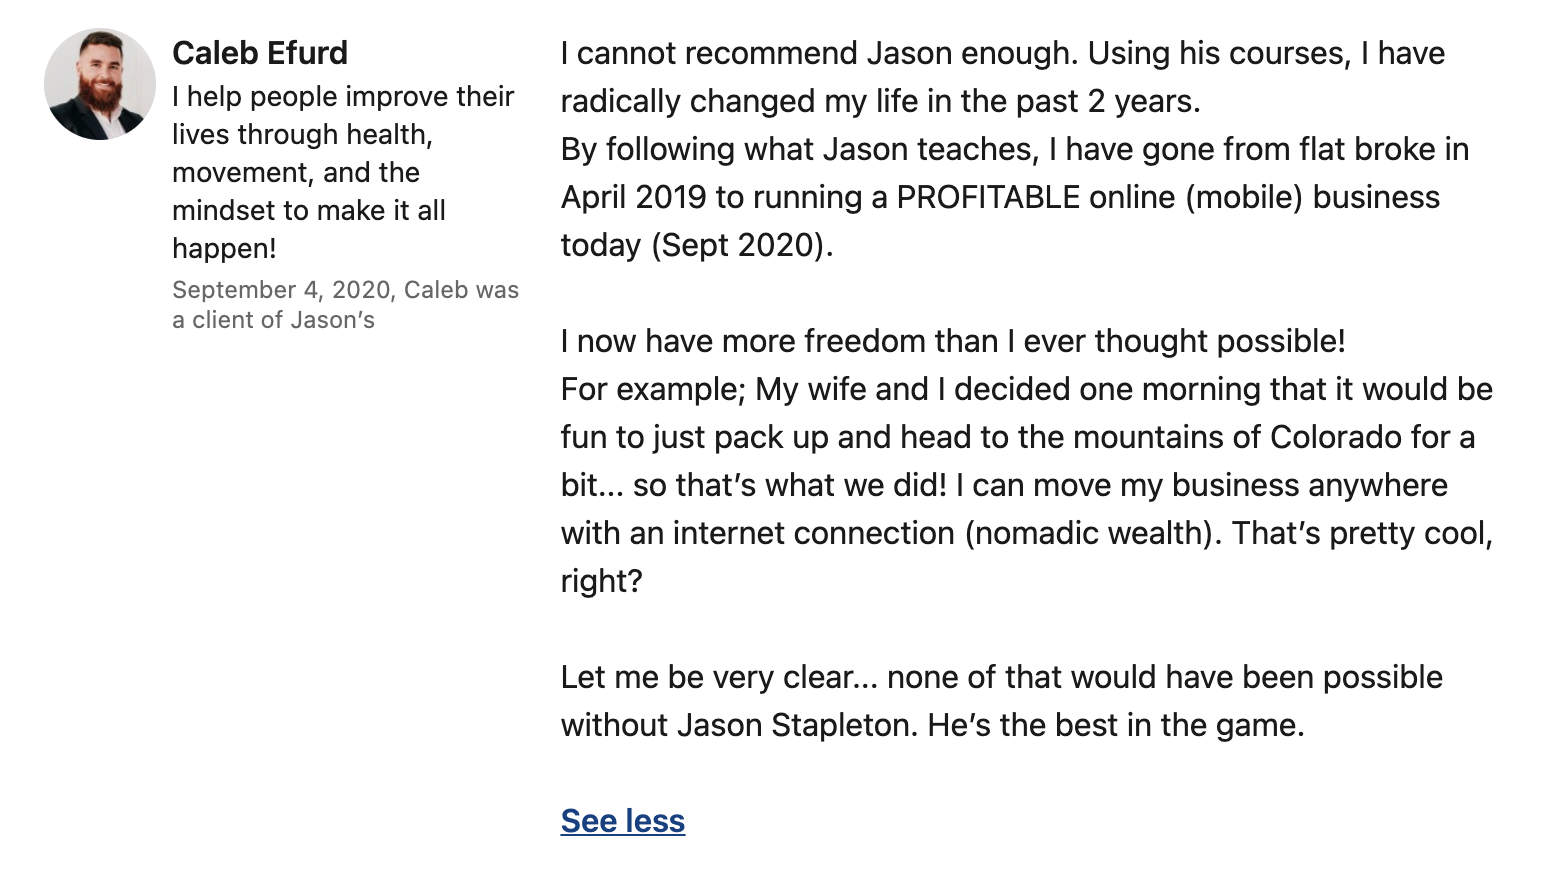Click the sentence 'I cannot recommend Jason enough'
The height and width of the screenshot is (876, 1554).
pyautogui.click(x=818, y=53)
